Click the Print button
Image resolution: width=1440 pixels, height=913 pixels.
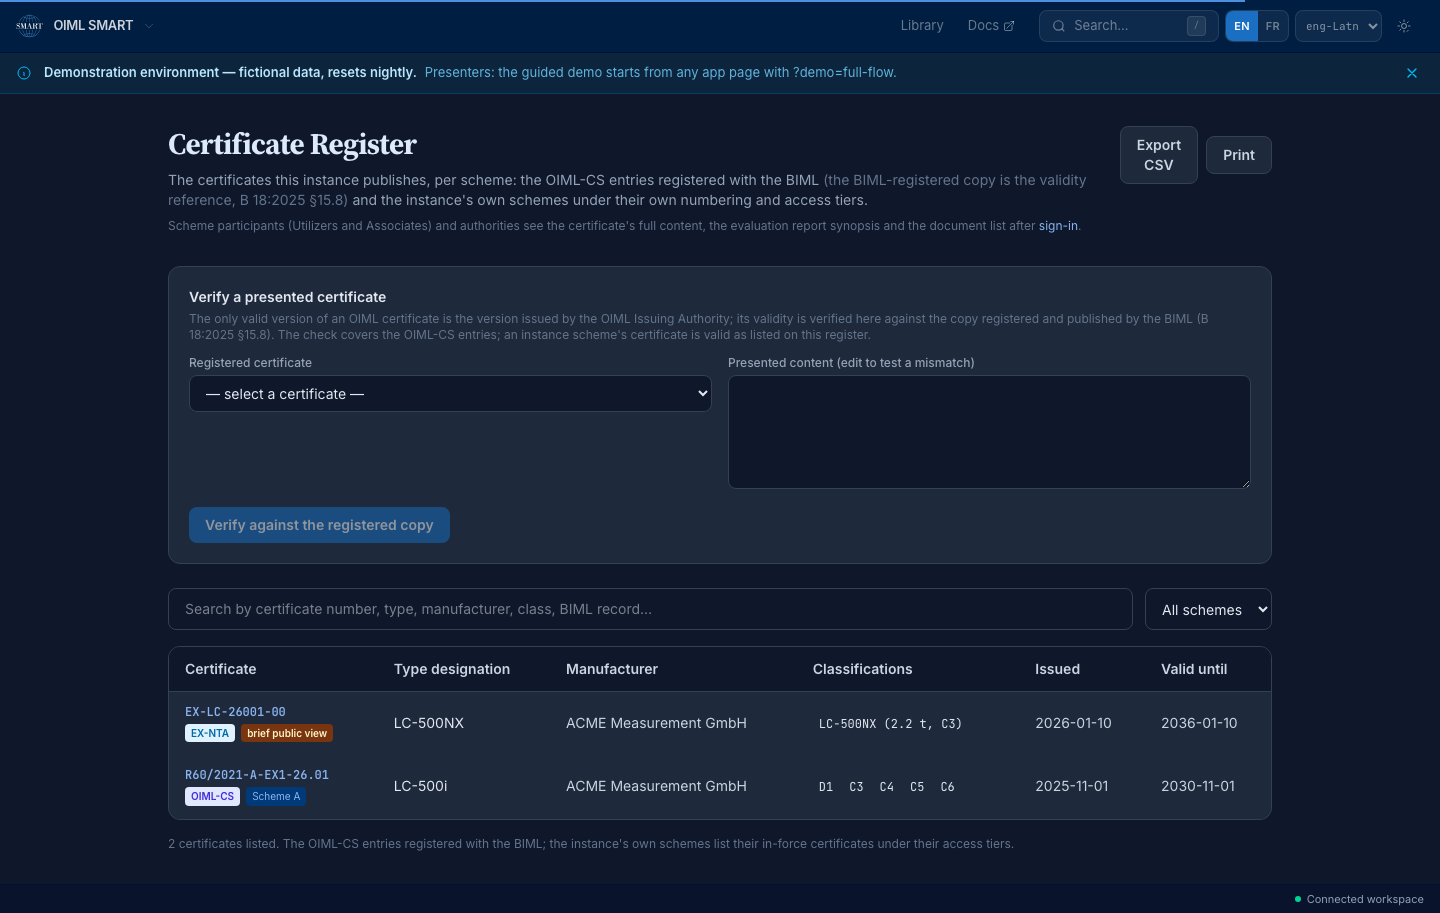(1239, 155)
